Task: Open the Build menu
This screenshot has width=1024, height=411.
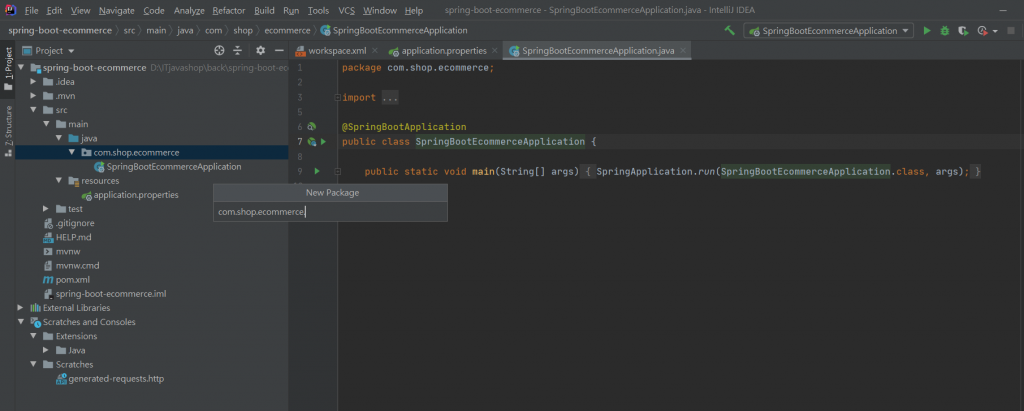Action: tap(264, 10)
